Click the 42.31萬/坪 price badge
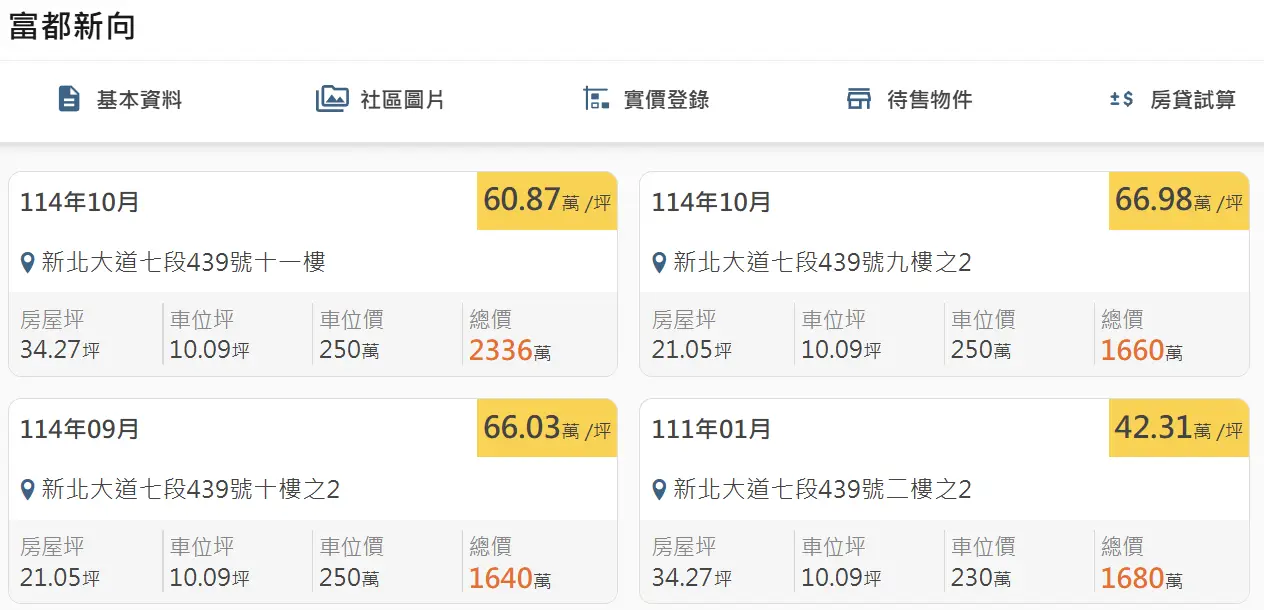Viewport: 1264px width, 610px height. tap(1178, 428)
